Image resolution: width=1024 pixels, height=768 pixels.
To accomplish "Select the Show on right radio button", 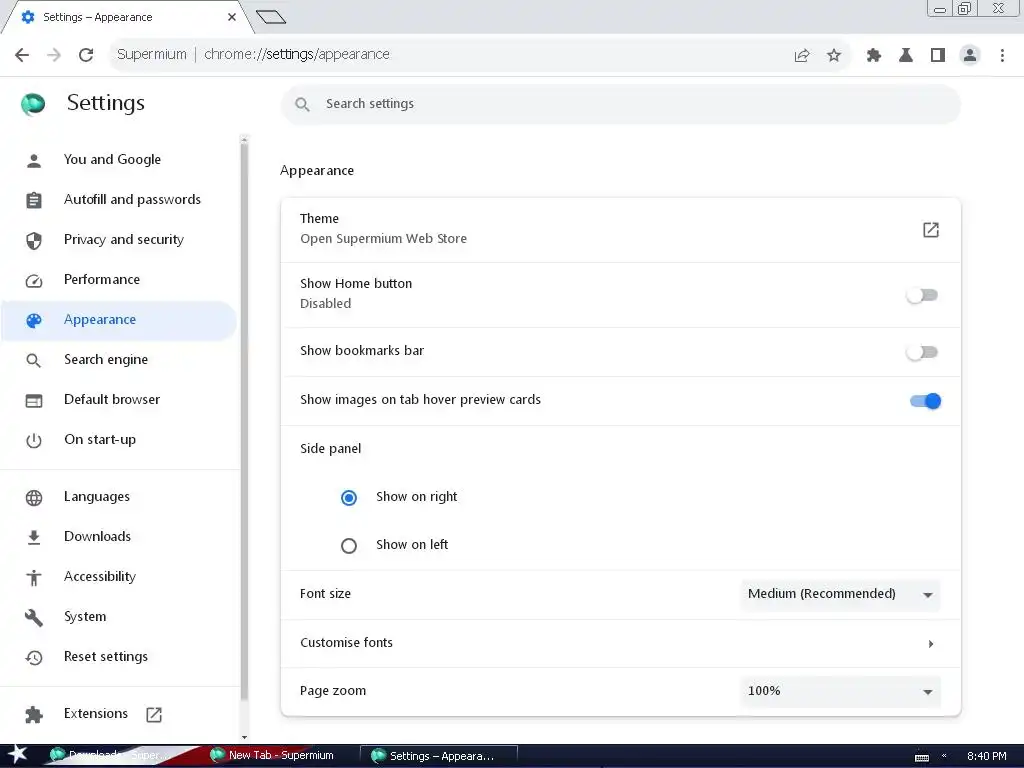I will 349,498.
